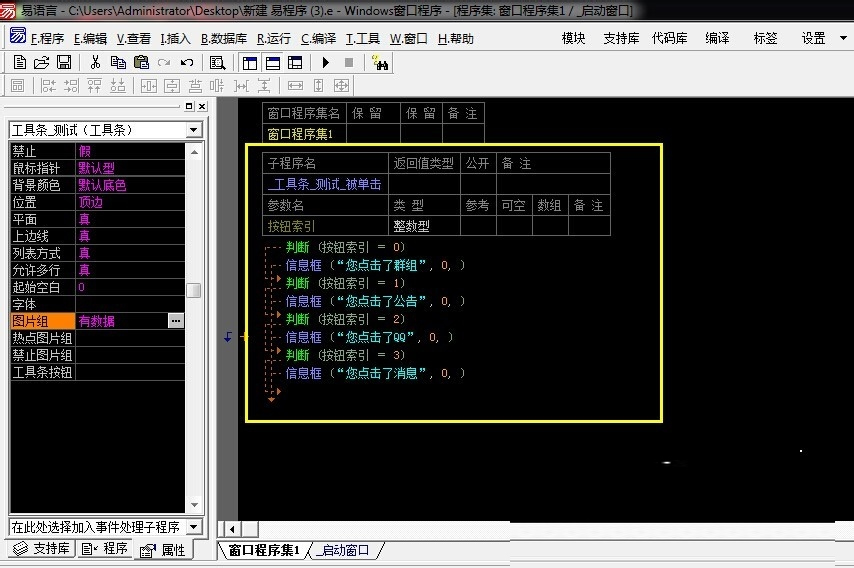Click the 起始空白 value field
This screenshot has height=568, width=854.
point(130,287)
